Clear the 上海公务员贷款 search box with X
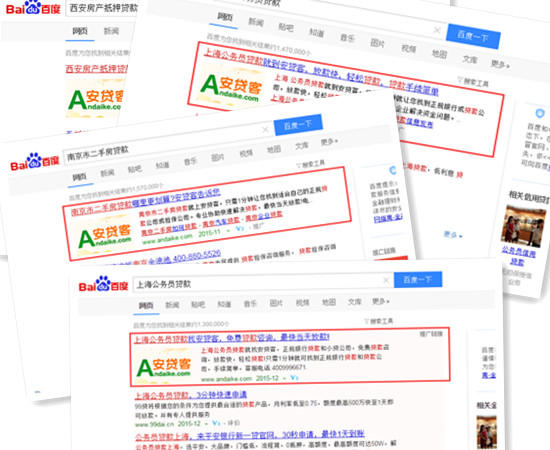 pos(386,280)
